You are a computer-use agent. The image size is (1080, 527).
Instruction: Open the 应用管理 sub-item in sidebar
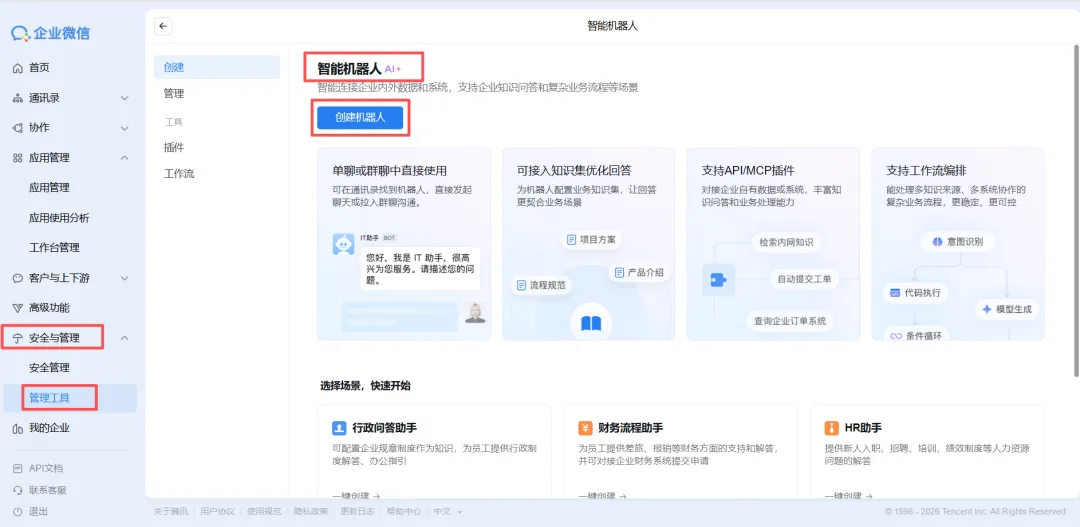(50, 187)
